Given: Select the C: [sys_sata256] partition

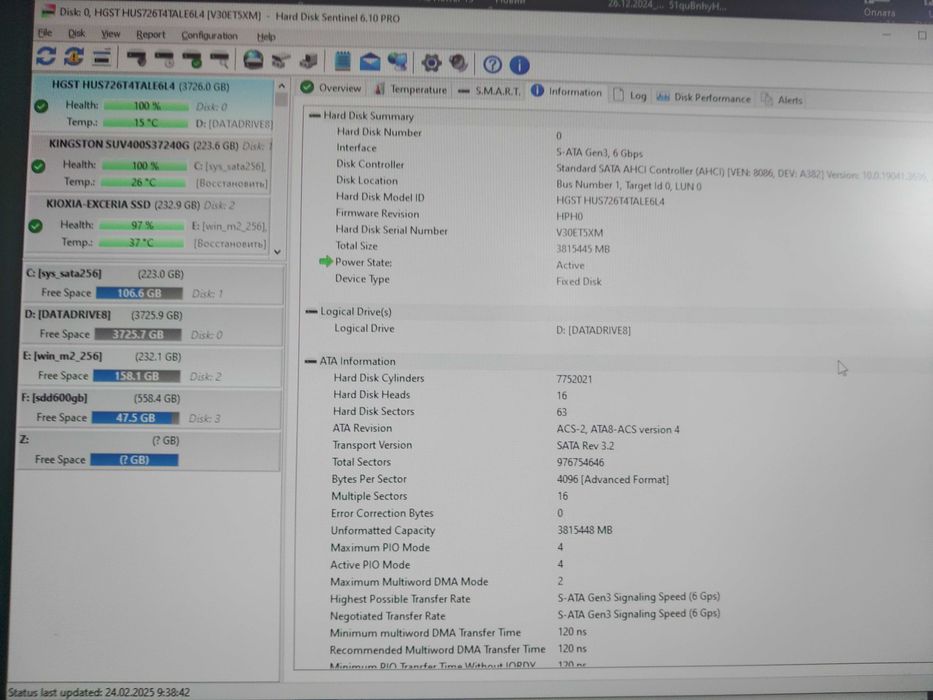Looking at the screenshot, I should point(153,283).
